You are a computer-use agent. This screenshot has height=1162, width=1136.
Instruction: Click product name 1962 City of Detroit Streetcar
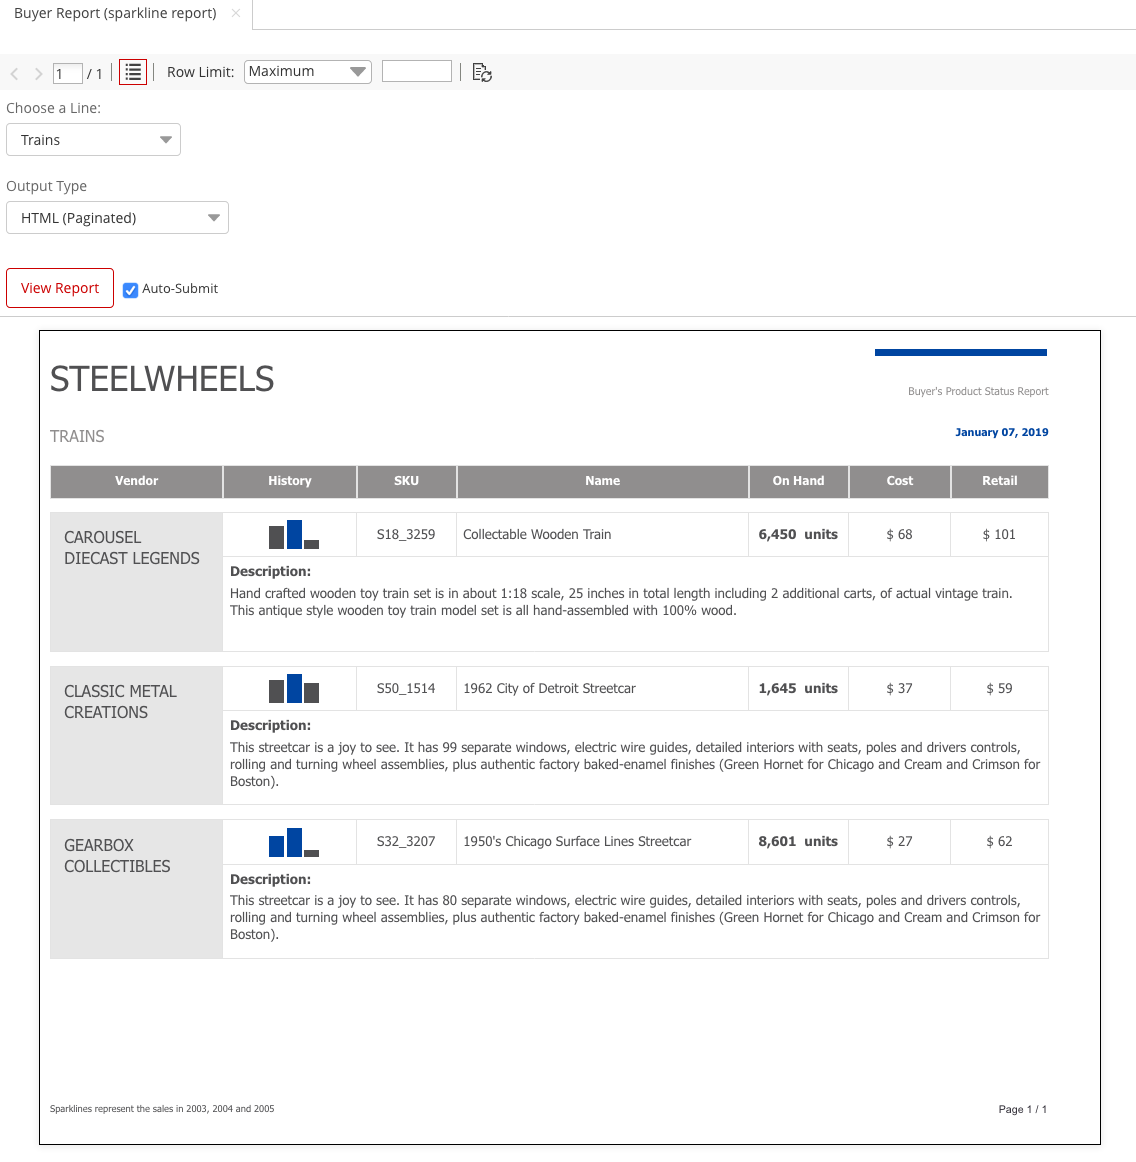(549, 688)
